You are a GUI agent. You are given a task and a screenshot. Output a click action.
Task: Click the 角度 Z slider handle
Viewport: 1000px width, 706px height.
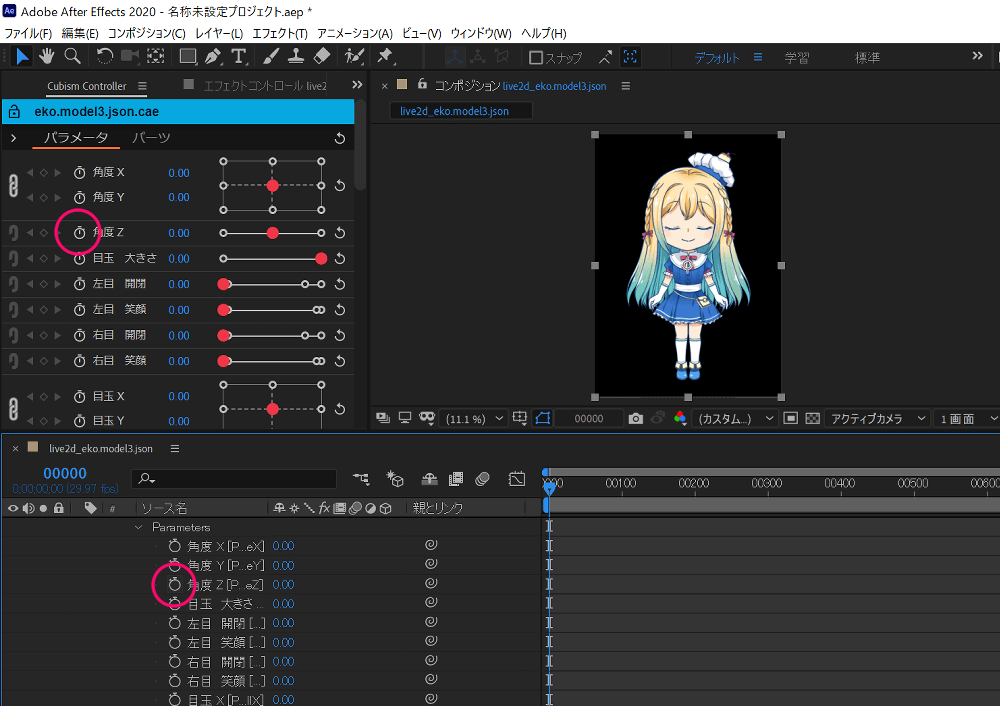pos(272,233)
